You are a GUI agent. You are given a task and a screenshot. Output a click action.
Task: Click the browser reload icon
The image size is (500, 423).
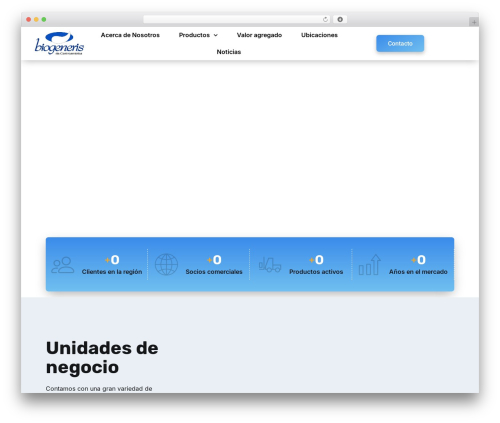coord(325,20)
